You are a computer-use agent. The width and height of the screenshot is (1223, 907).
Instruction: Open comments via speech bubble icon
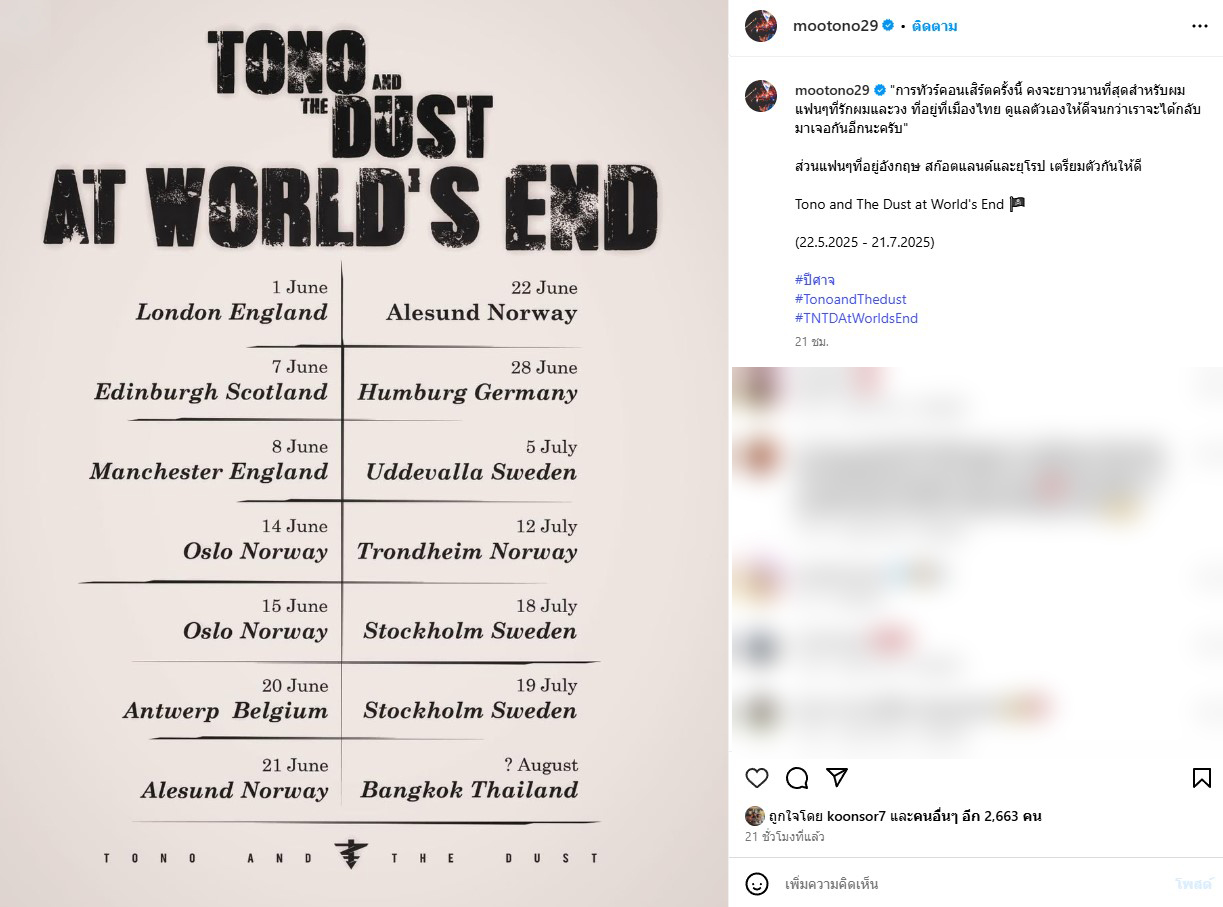click(797, 778)
